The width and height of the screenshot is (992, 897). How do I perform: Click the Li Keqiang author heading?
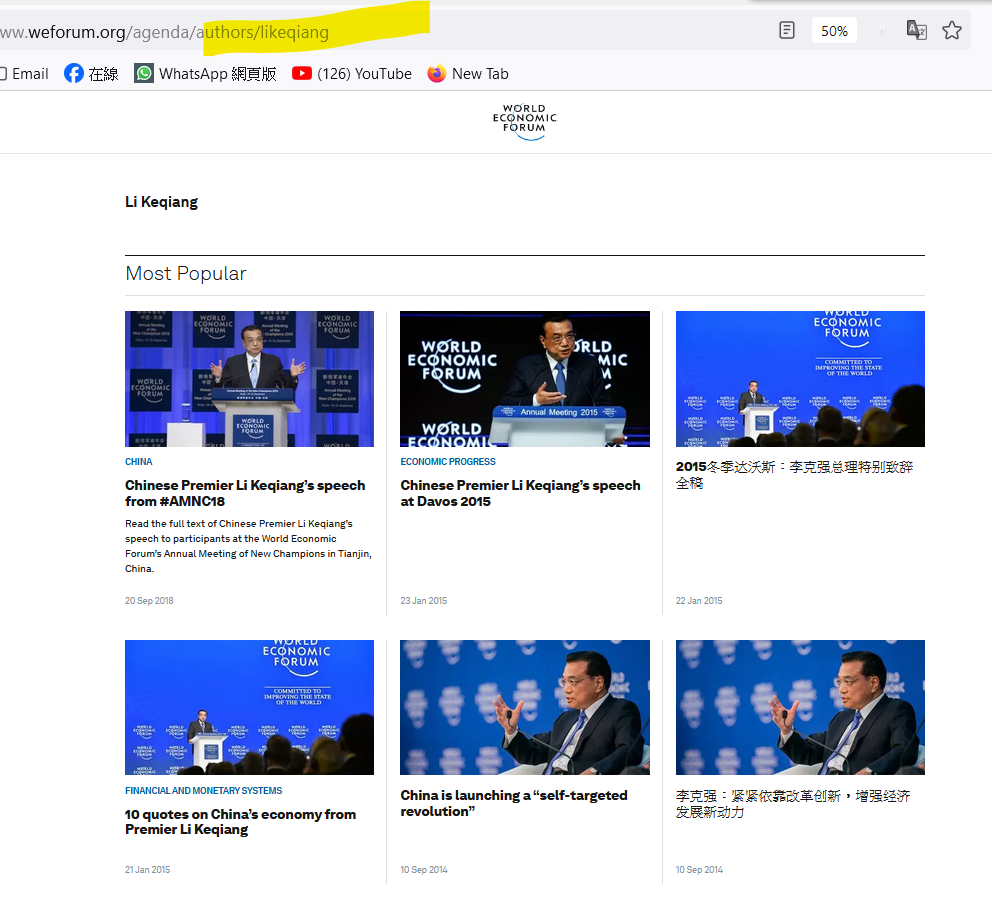(161, 202)
